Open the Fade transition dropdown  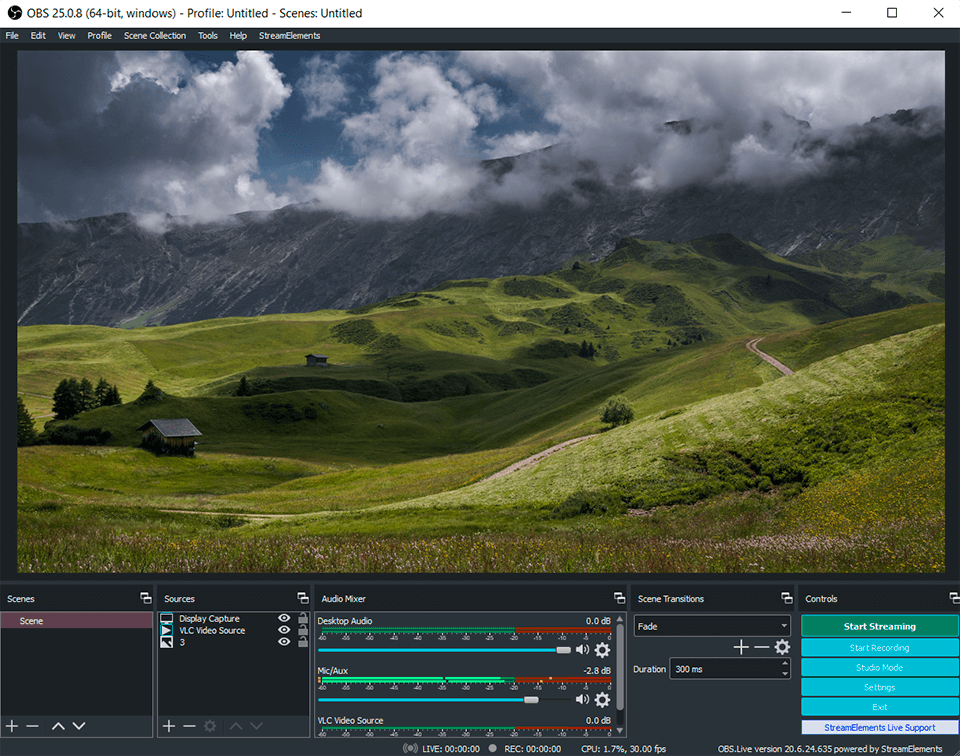[x=712, y=625]
